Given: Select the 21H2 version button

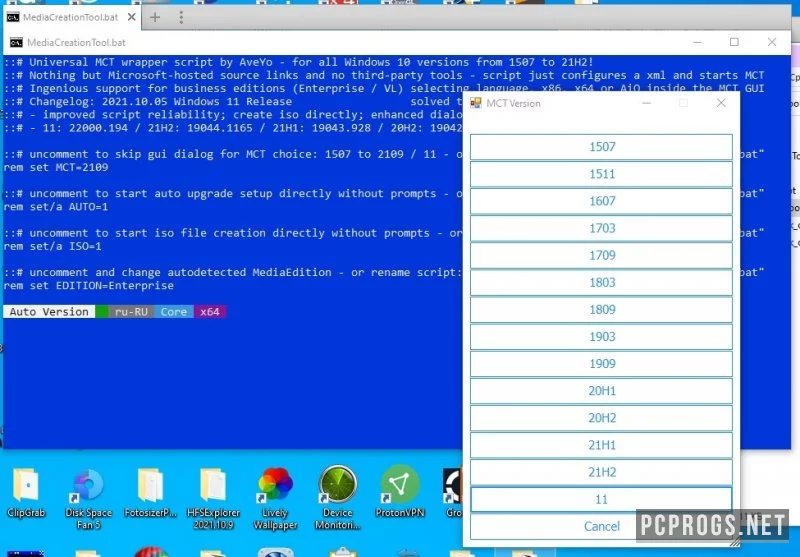Looking at the screenshot, I should tap(602, 472).
